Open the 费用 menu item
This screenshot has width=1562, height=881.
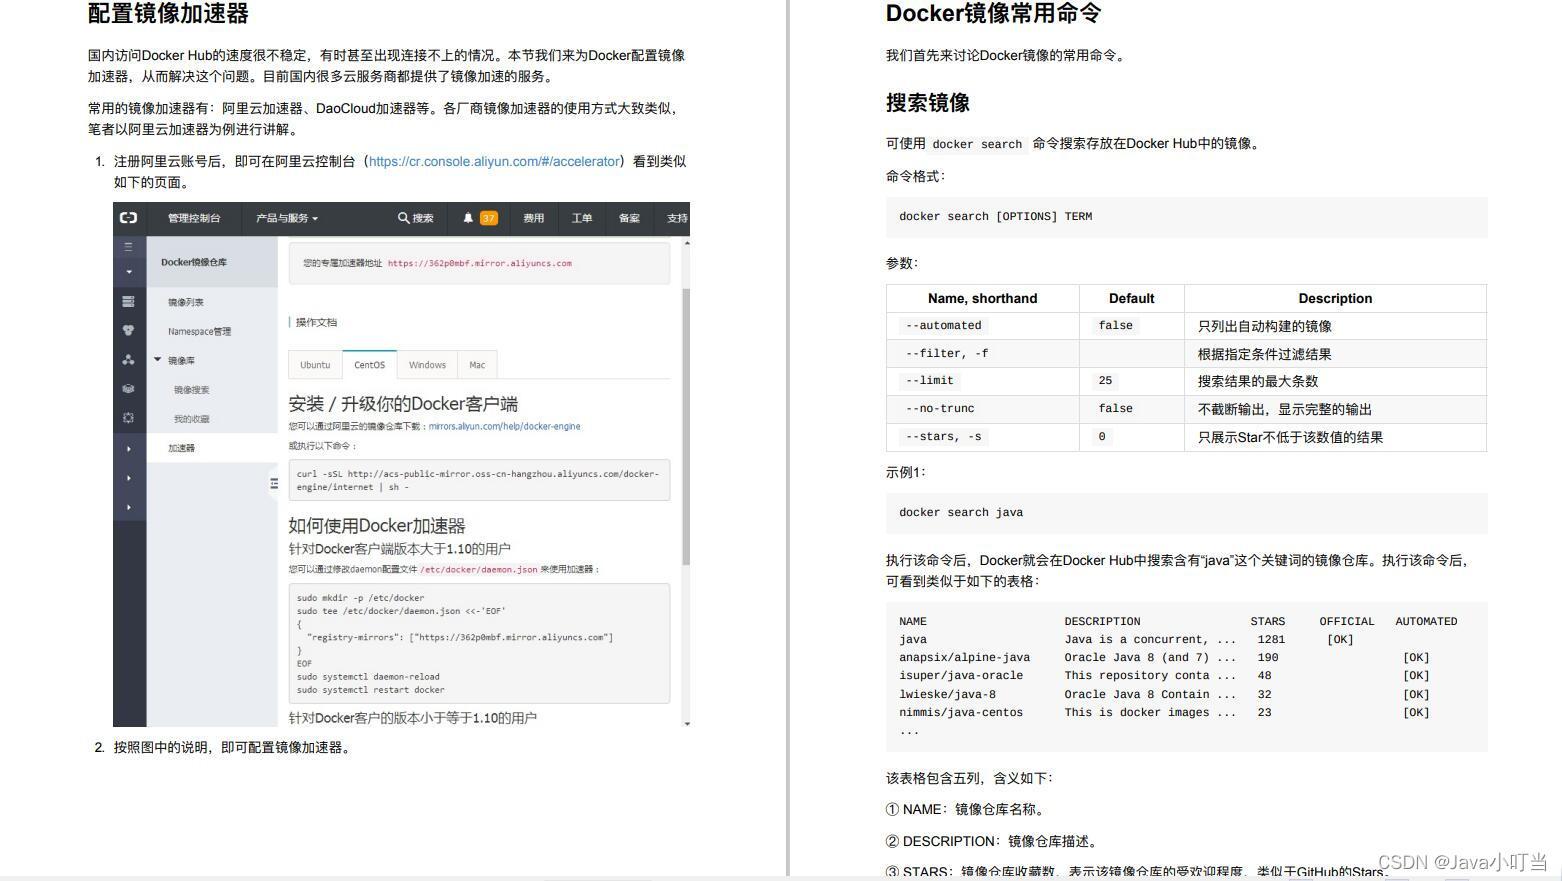(534, 218)
